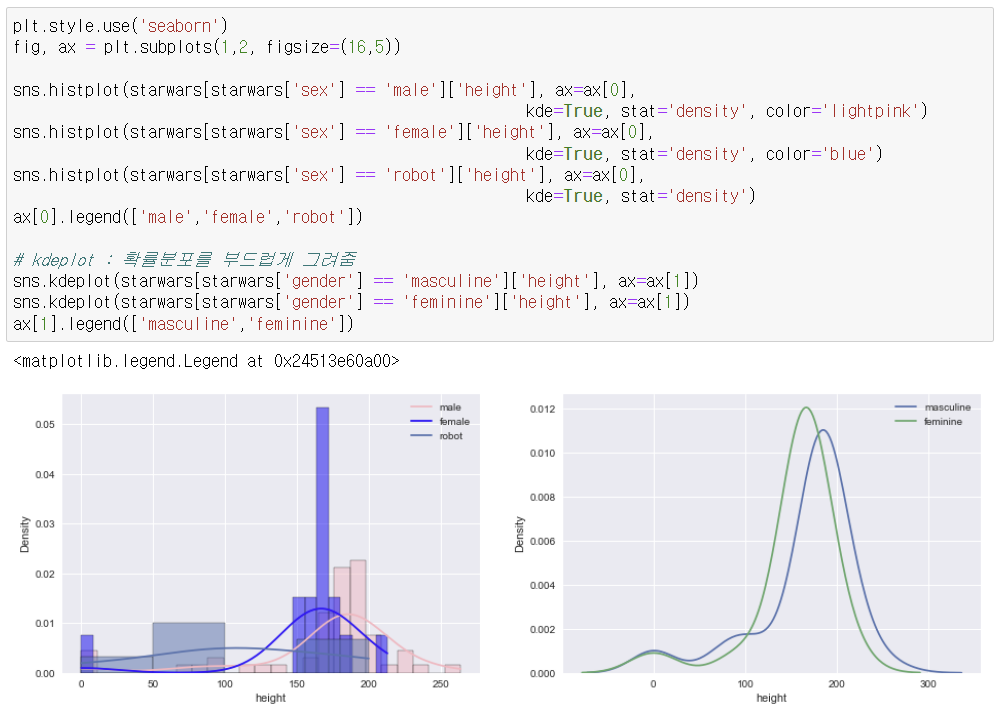
Task: Click the 0.012 tick on the KDE plot axis
Action: pos(542,409)
